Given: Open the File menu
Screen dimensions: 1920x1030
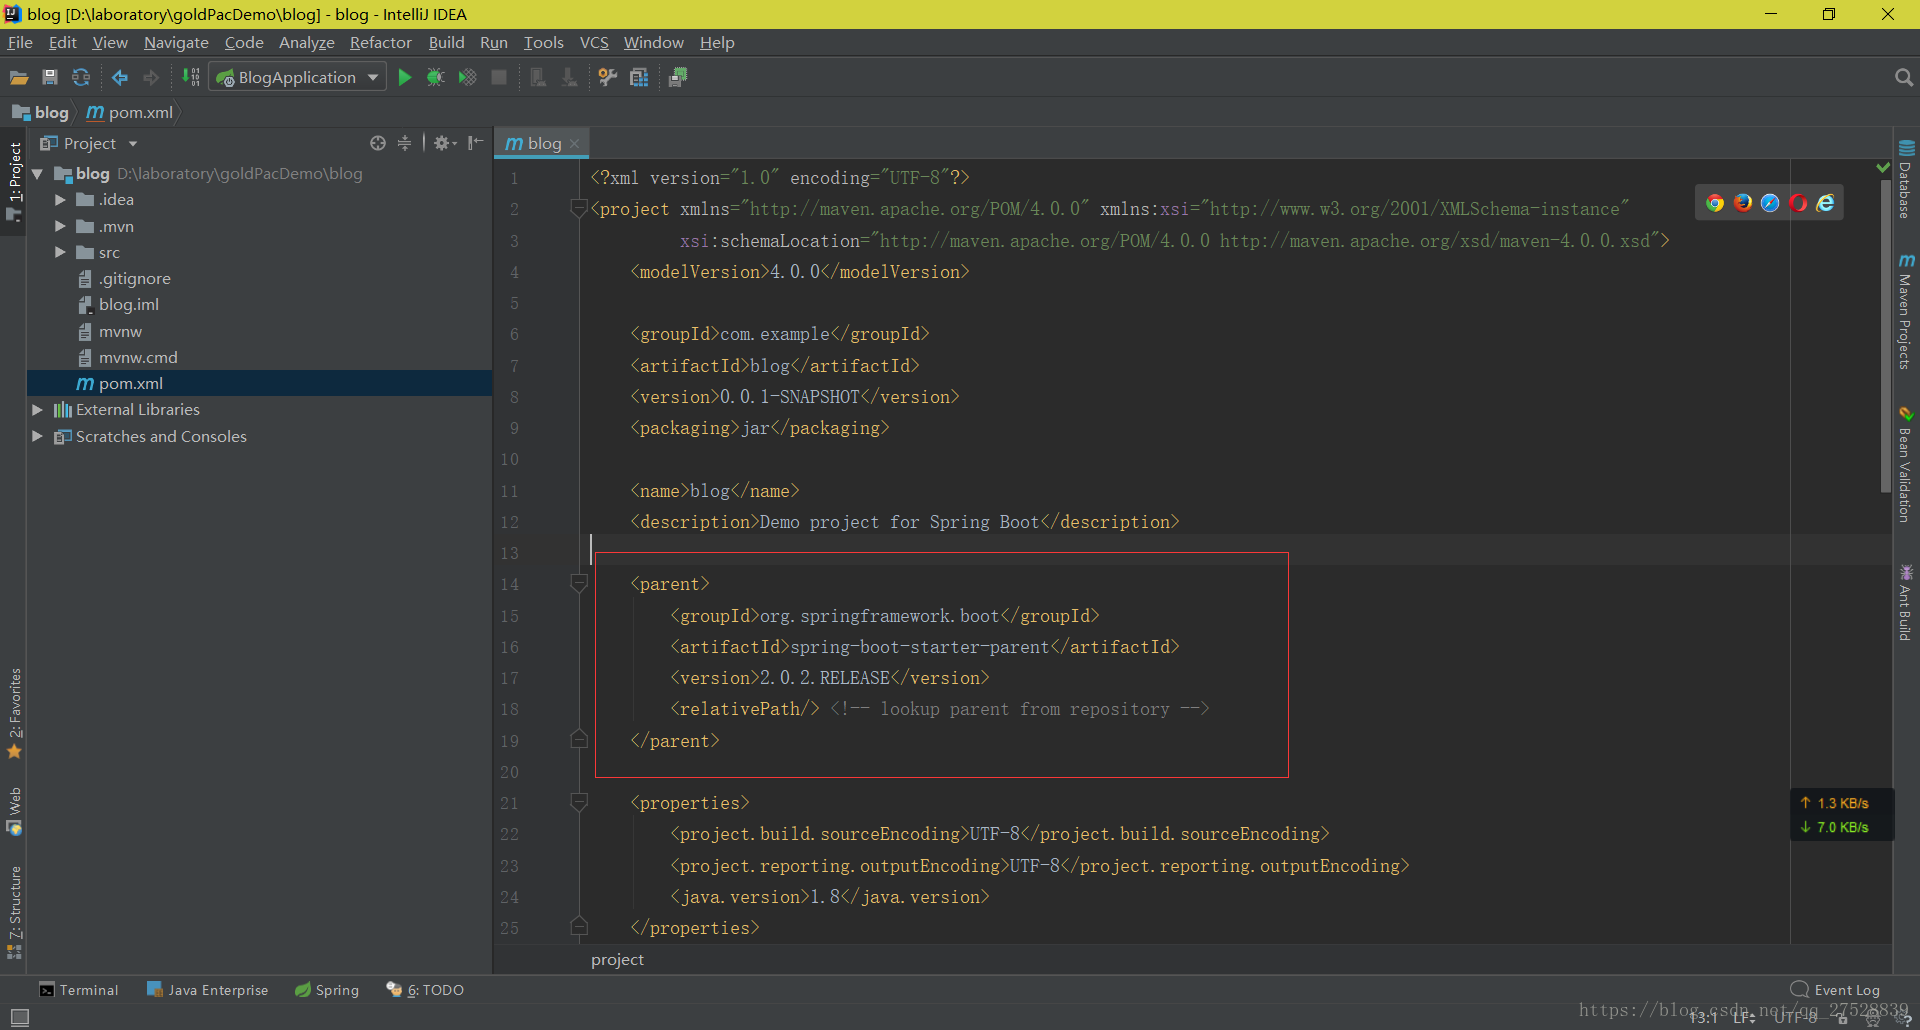Looking at the screenshot, I should (x=20, y=43).
